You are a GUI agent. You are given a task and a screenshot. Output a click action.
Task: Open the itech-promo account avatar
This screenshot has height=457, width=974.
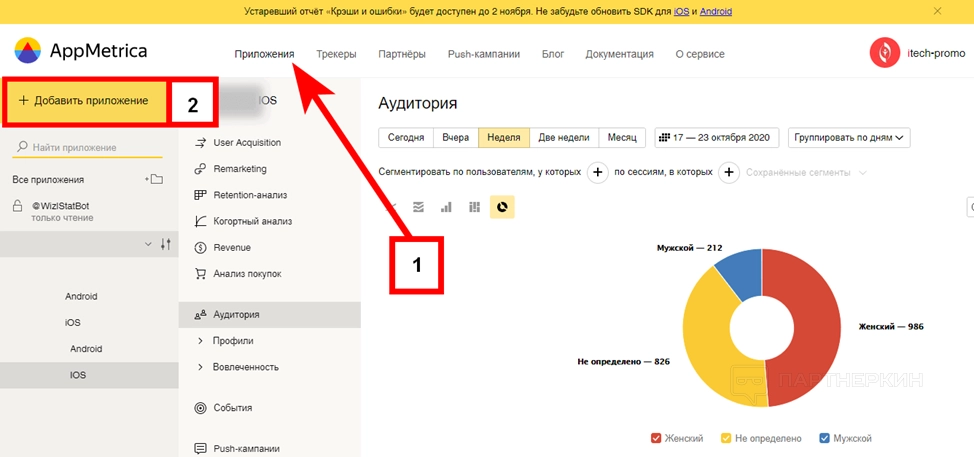[884, 53]
